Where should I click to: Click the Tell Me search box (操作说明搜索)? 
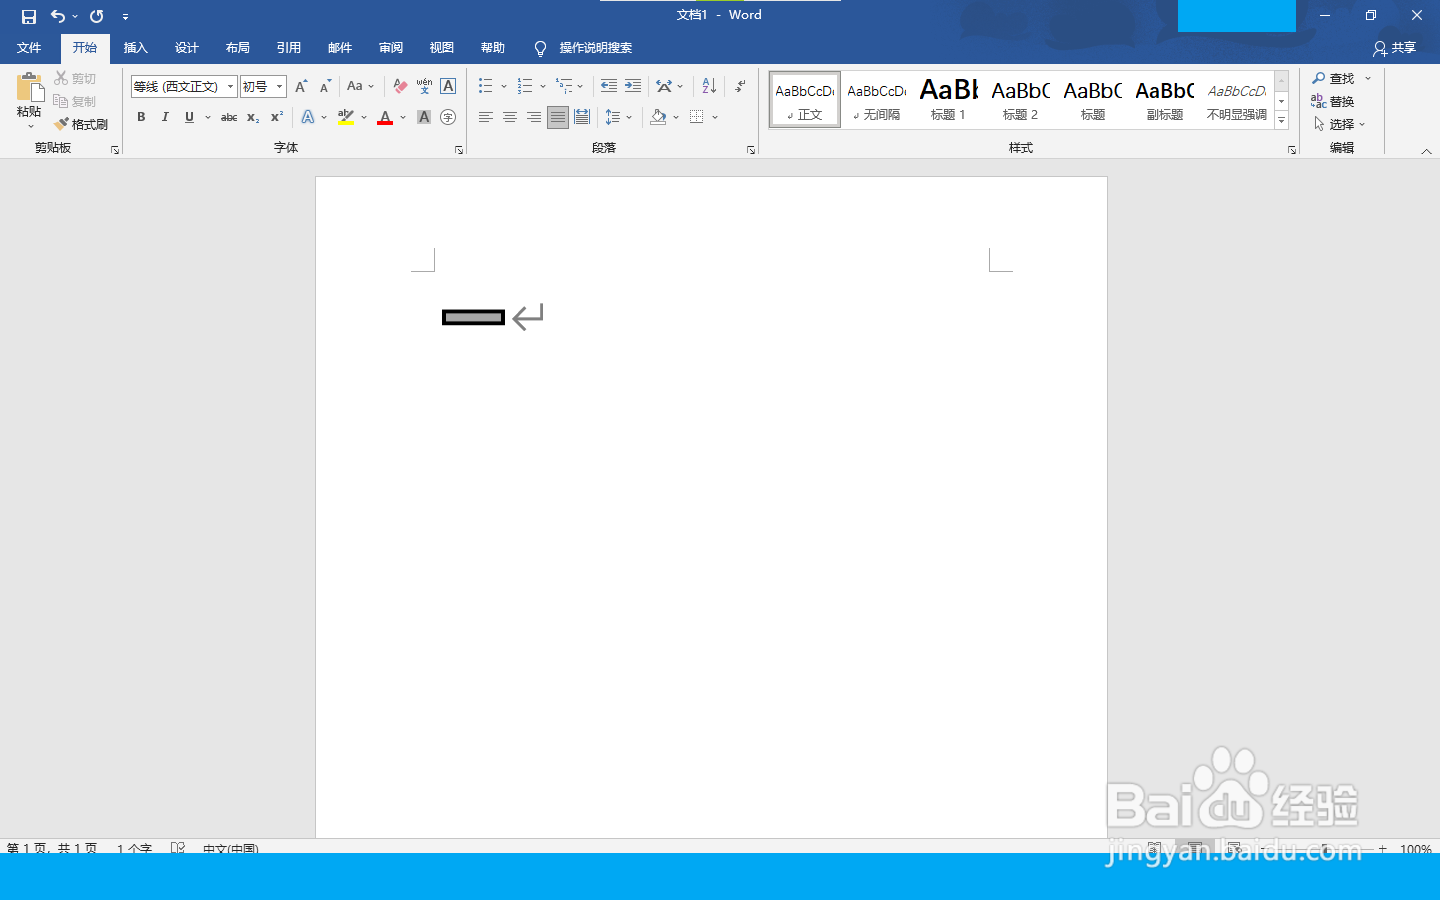pos(594,48)
